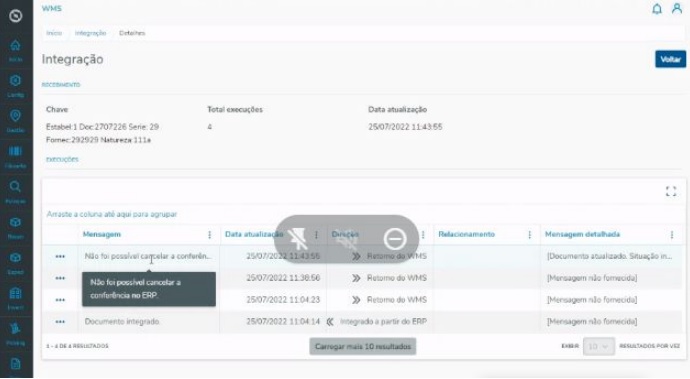Viewport: 690px width, 379px height.
Task: Open the magnifier search icon in the sidebar
Action: pos(15,187)
